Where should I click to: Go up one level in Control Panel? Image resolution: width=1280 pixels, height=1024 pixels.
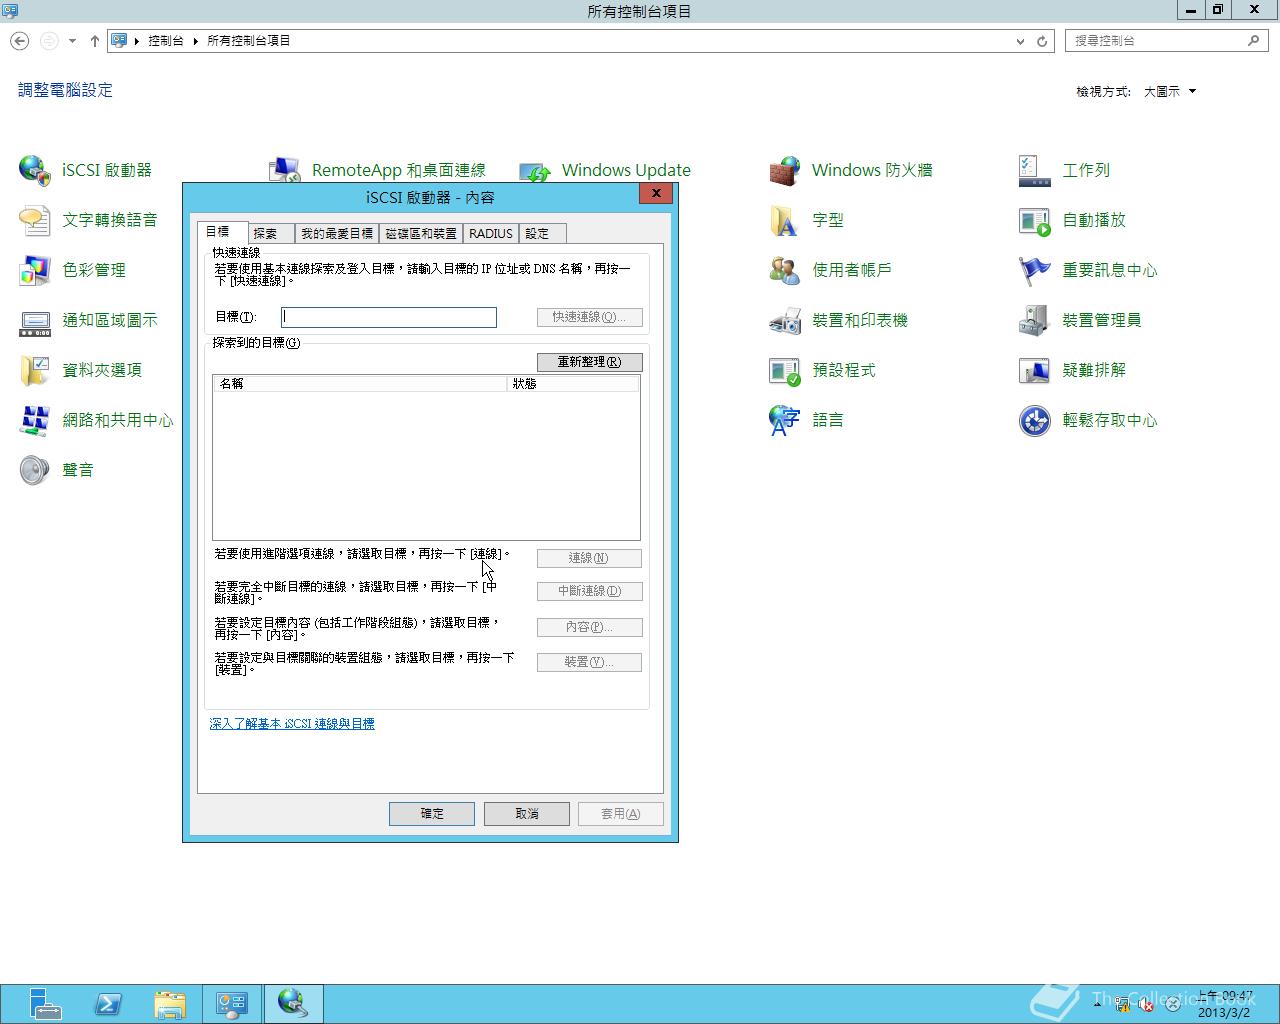(x=94, y=41)
